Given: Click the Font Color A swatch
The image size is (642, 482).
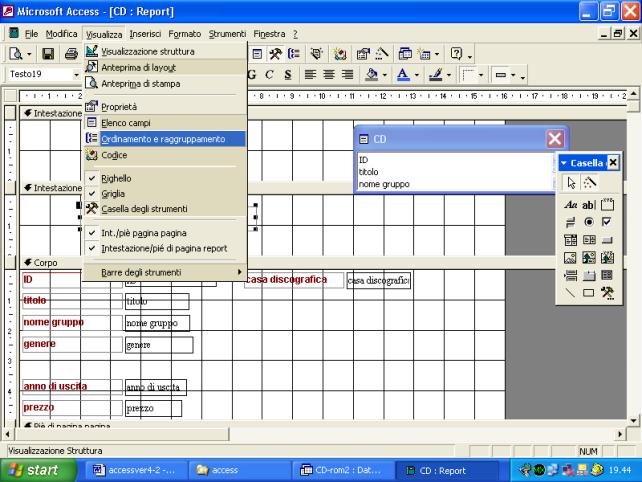Looking at the screenshot, I should (x=403, y=75).
